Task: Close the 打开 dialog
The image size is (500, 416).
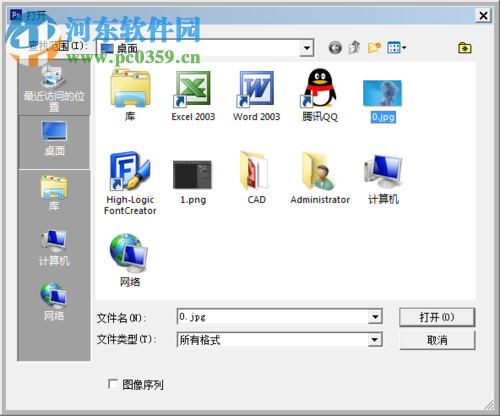Action: coord(483,15)
